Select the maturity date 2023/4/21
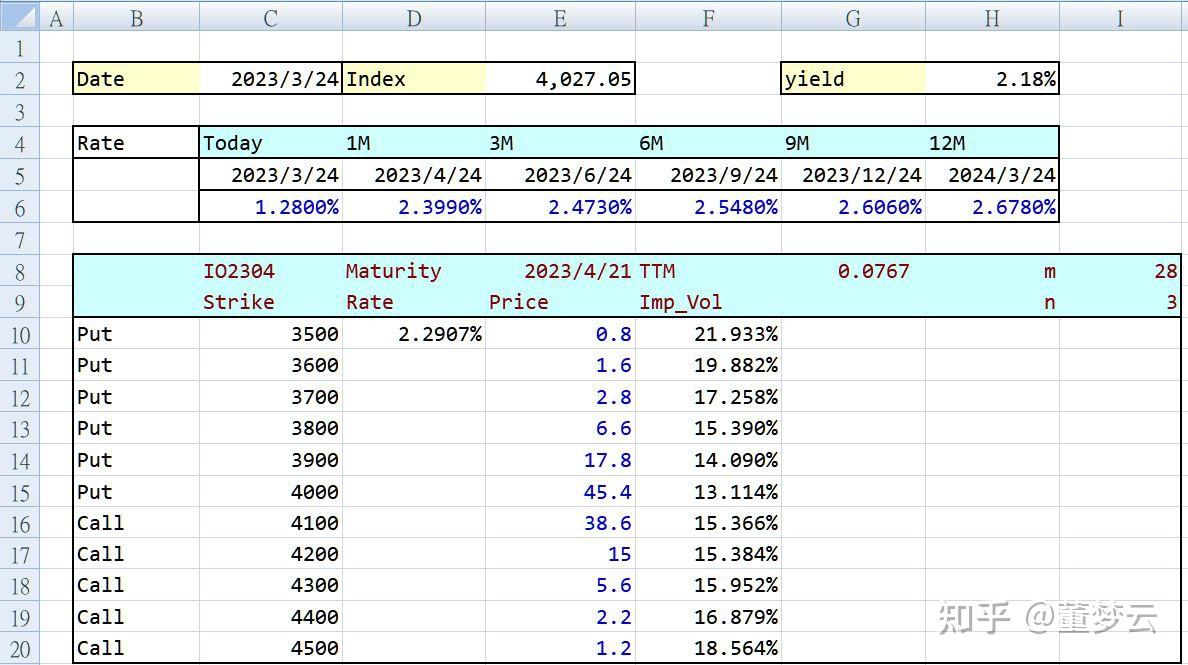The width and height of the screenshot is (1188, 665). 560,271
